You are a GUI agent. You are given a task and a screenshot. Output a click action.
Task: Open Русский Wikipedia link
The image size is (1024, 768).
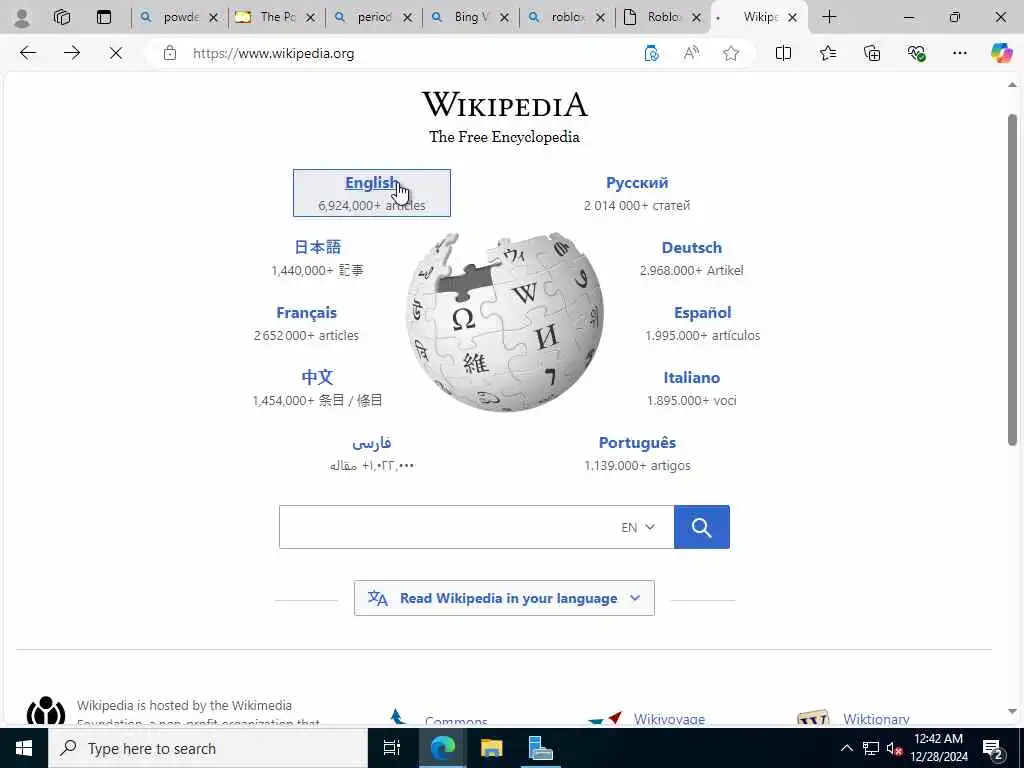[637, 193]
